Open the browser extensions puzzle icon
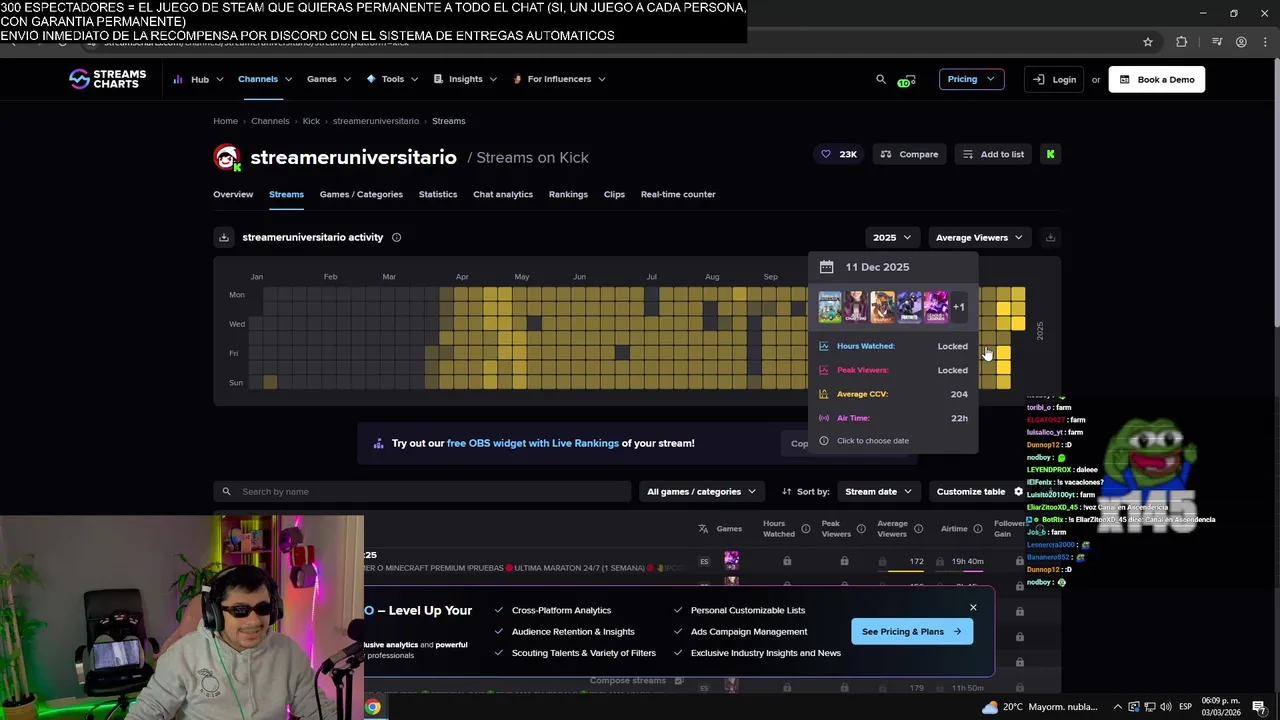Viewport: 1280px width, 720px height. [x=1182, y=42]
